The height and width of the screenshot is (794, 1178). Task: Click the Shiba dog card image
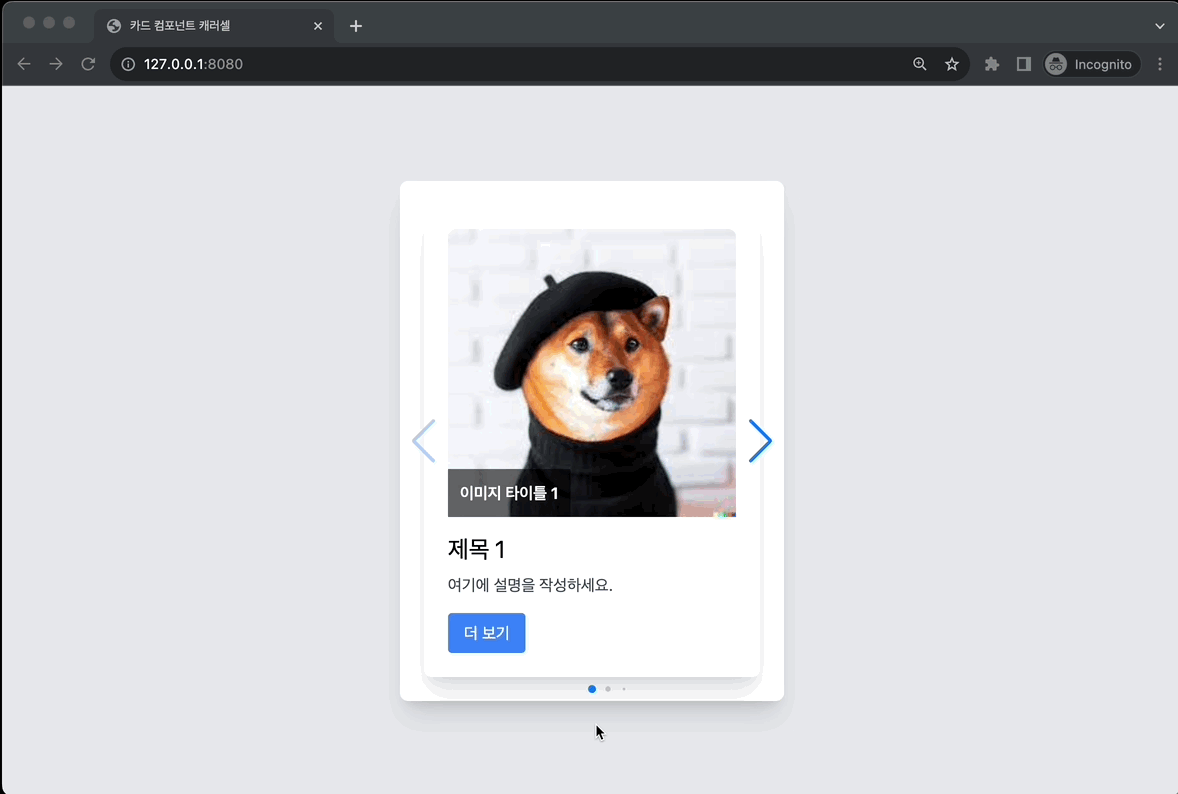(x=592, y=373)
